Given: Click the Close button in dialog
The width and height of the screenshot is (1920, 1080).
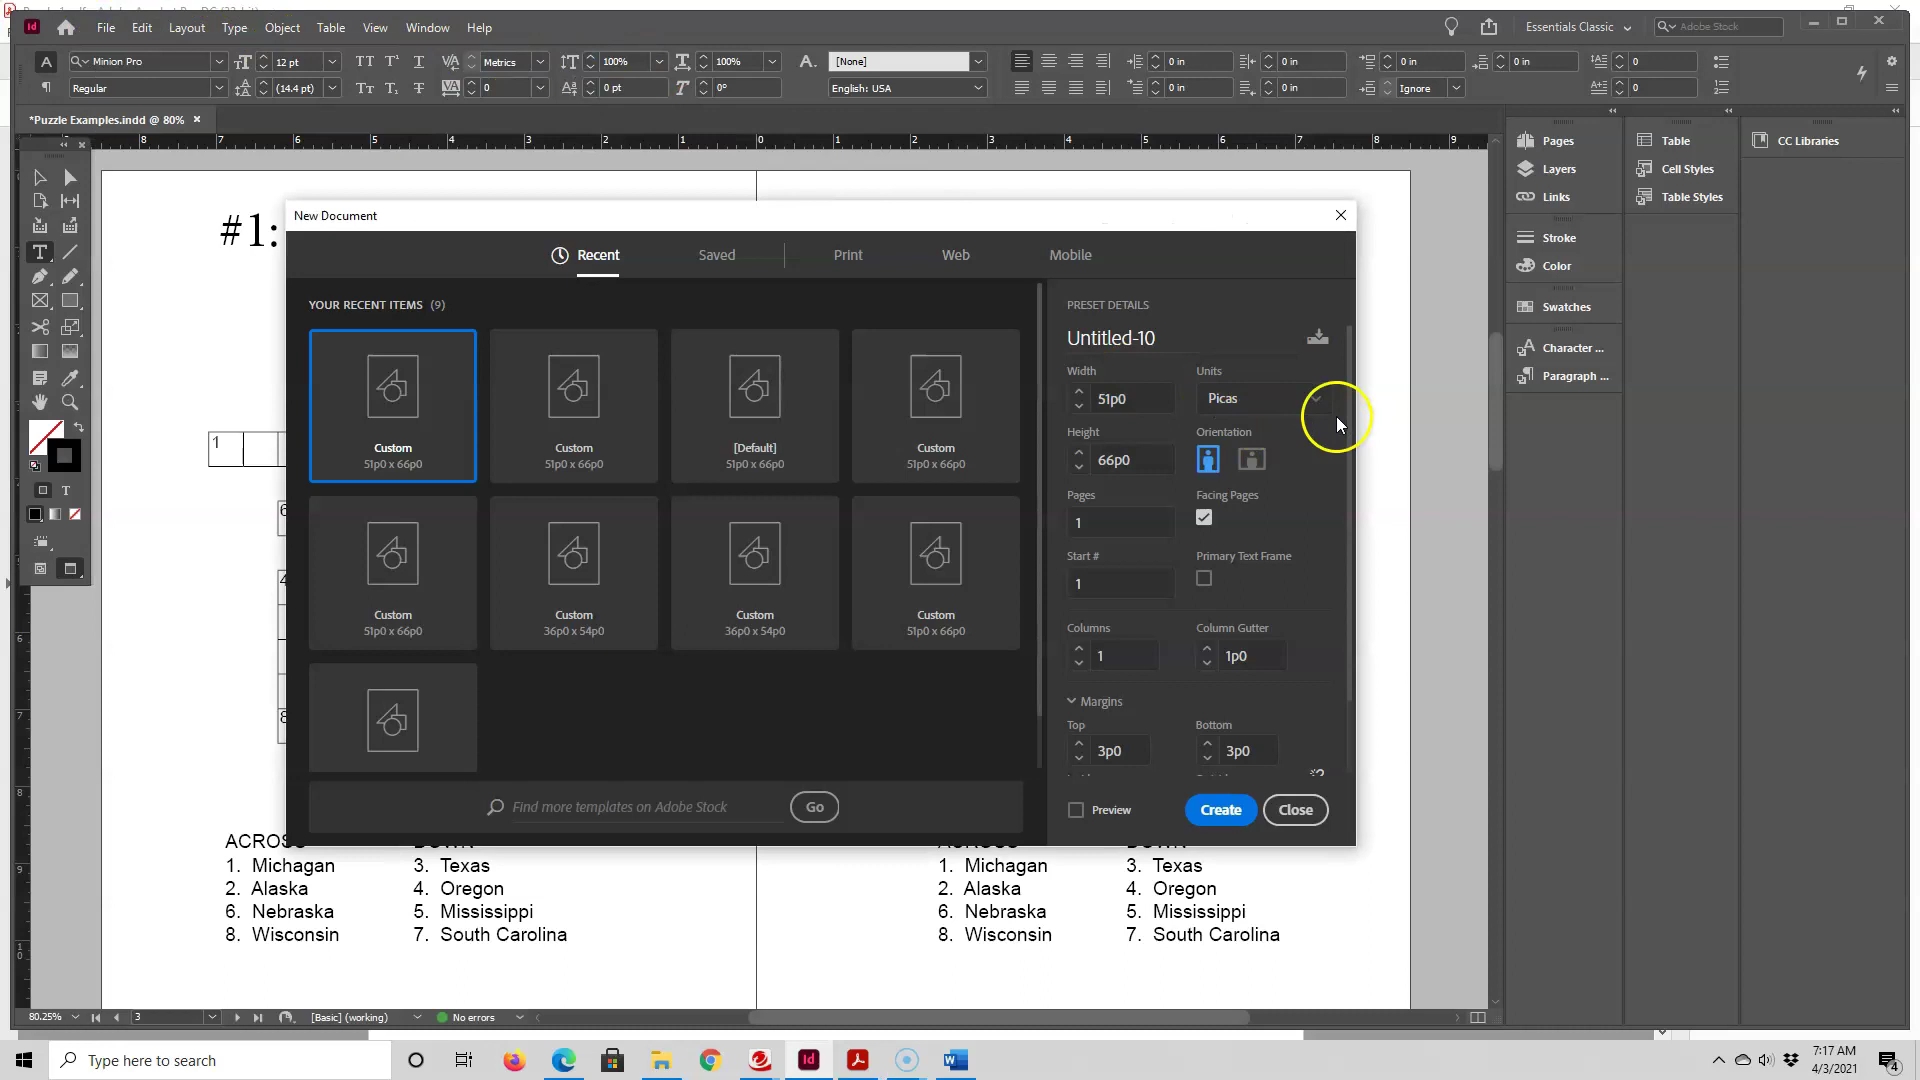Looking at the screenshot, I should point(1296,810).
